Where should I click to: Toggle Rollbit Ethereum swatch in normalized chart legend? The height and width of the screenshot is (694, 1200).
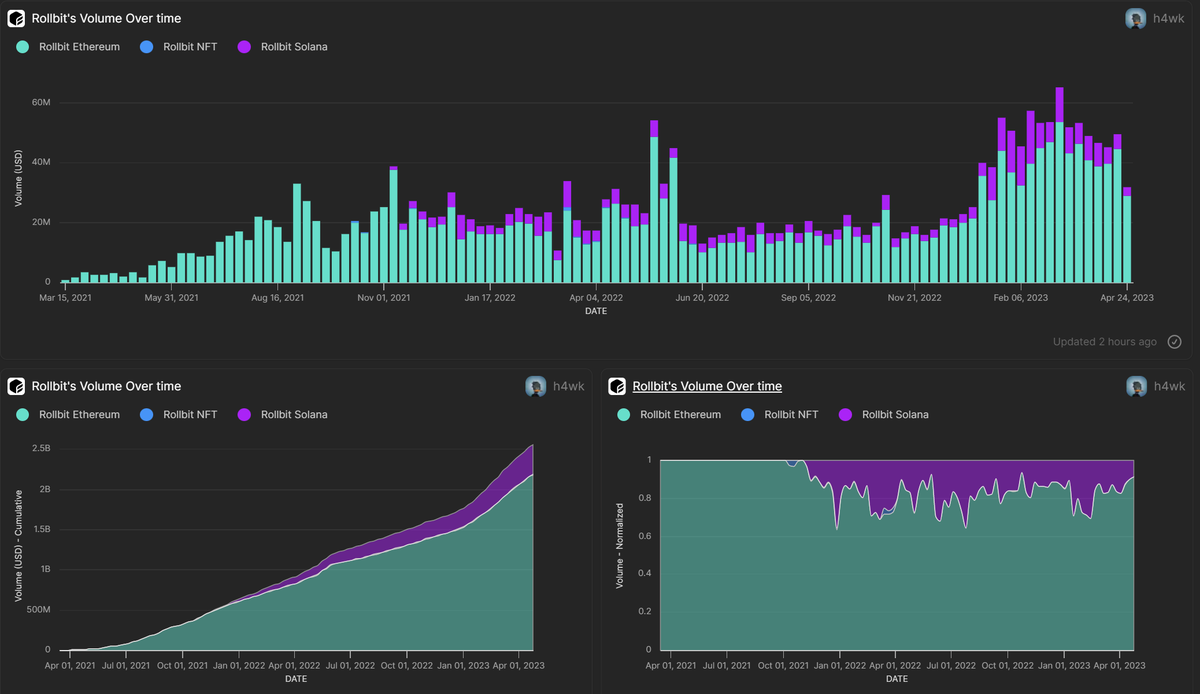pyautogui.click(x=623, y=414)
